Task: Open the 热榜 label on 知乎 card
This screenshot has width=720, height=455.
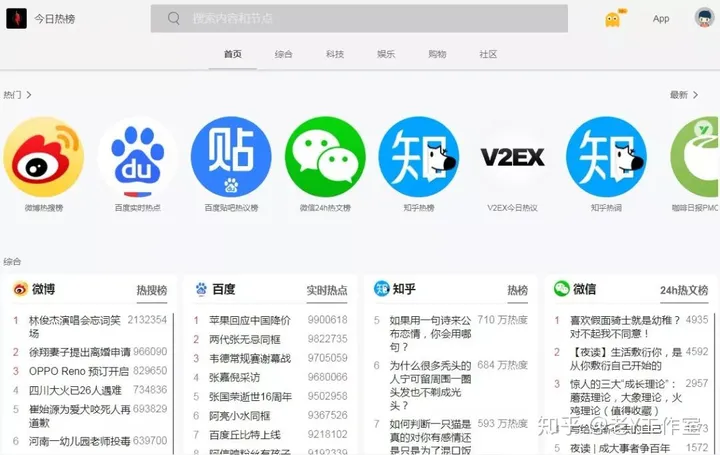Action: pos(518,290)
